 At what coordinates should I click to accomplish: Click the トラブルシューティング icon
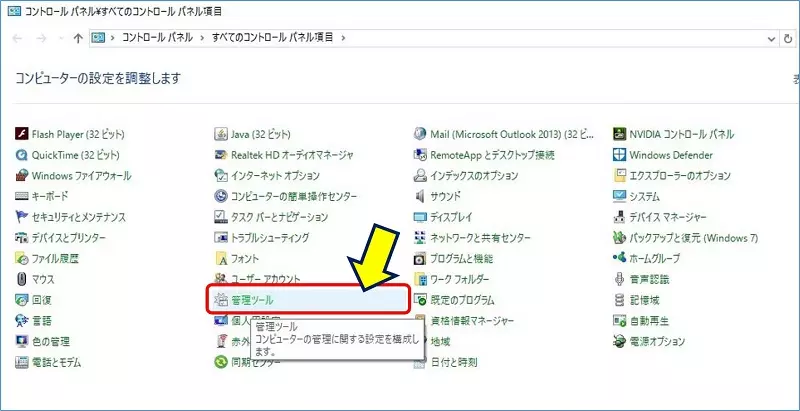(x=220, y=238)
